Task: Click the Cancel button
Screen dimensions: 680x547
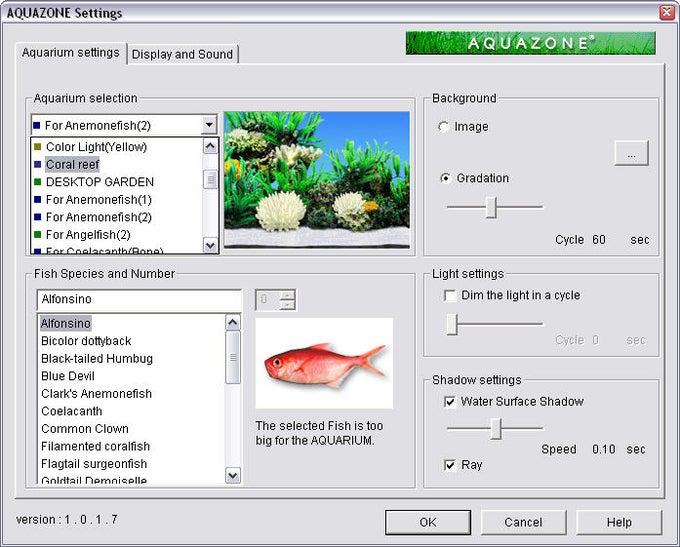Action: click(x=523, y=522)
